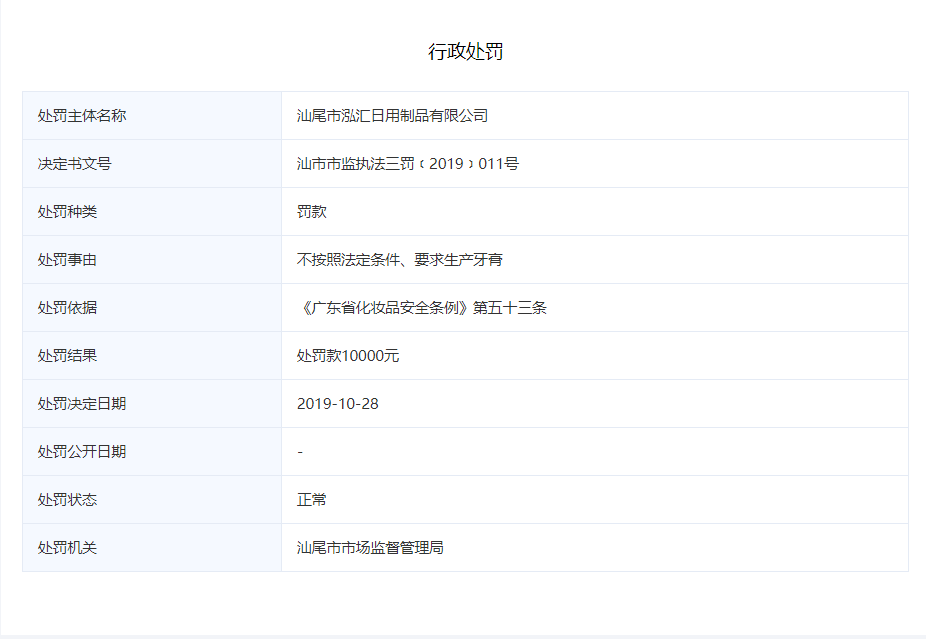
Task: Click the 正常 status value
Action: [311, 500]
